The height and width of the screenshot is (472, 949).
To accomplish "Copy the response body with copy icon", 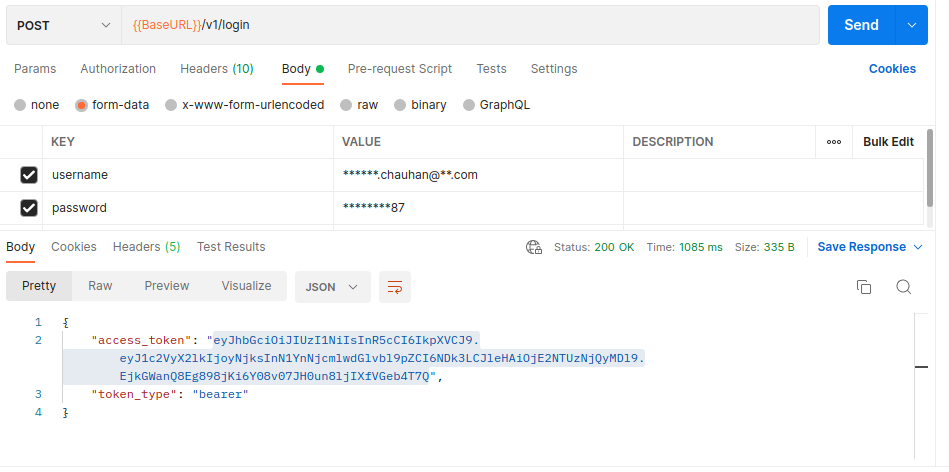I will point(864,287).
